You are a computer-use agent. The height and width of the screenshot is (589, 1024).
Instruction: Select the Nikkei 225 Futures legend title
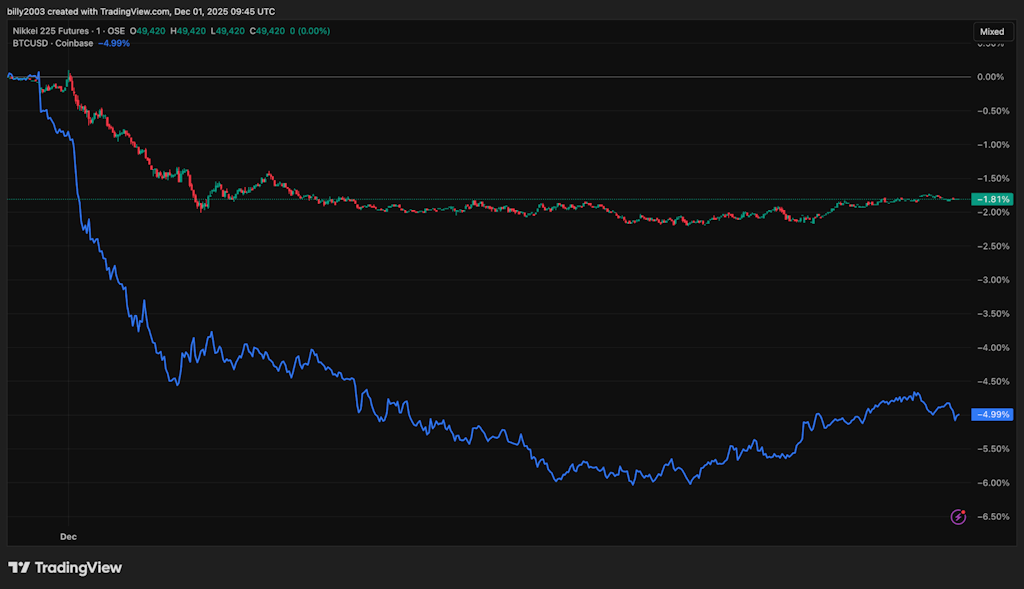point(49,31)
